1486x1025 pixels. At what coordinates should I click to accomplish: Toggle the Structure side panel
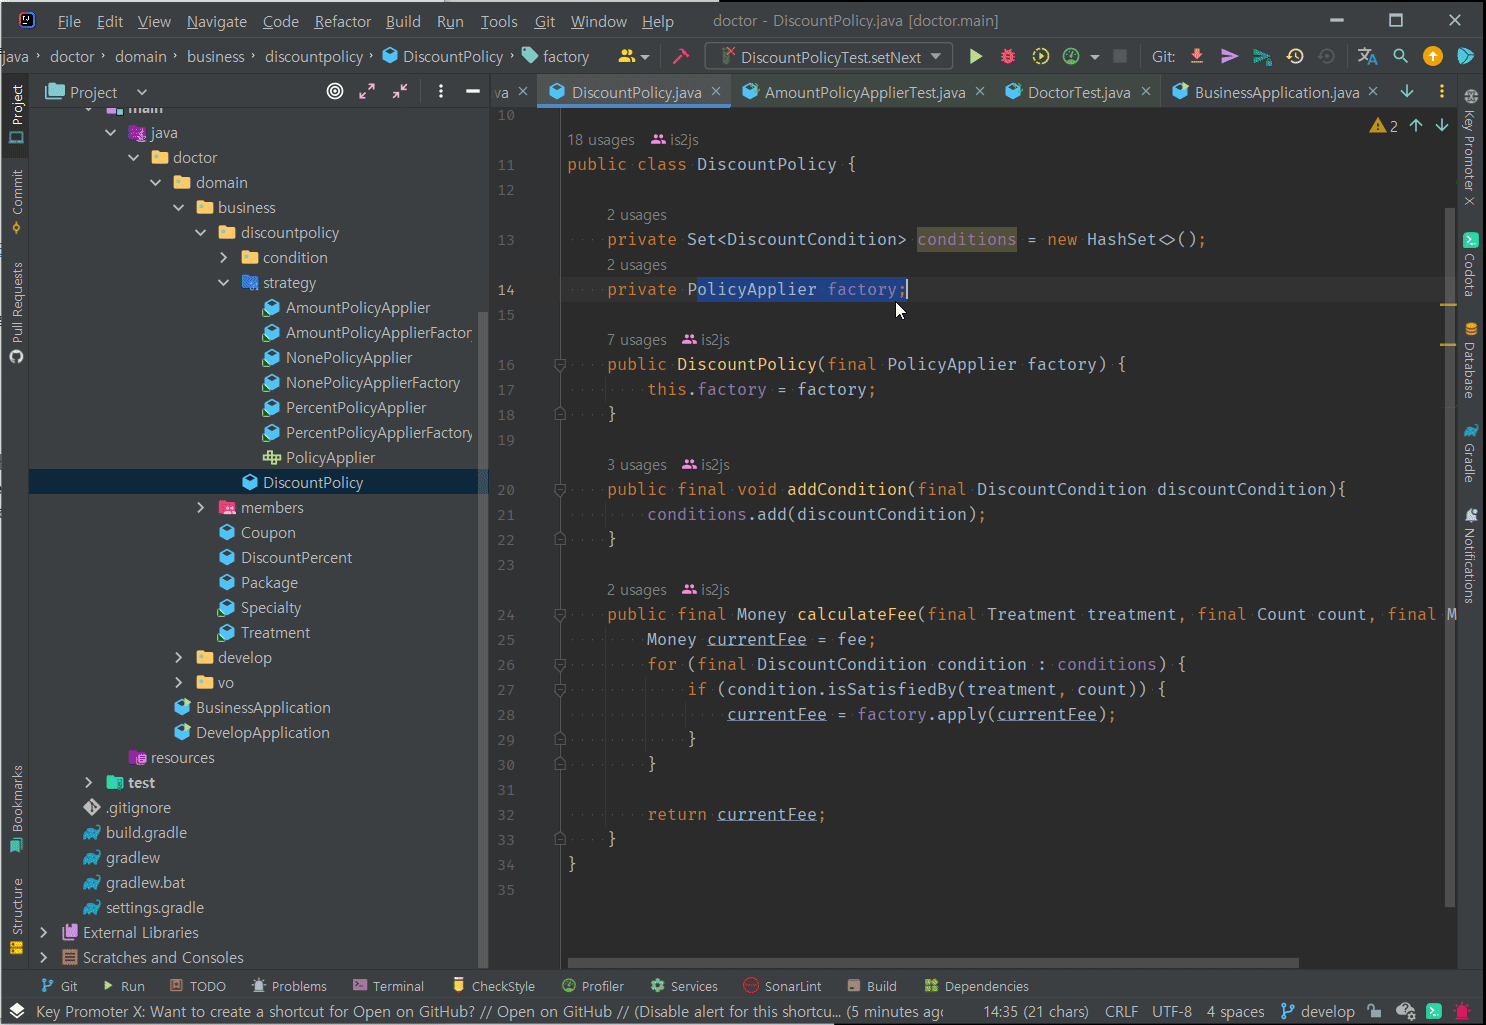17,914
